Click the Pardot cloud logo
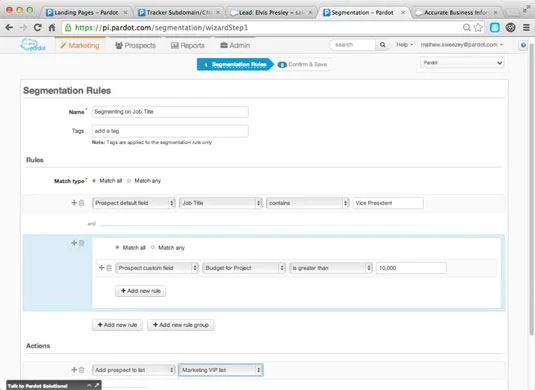 33,45
